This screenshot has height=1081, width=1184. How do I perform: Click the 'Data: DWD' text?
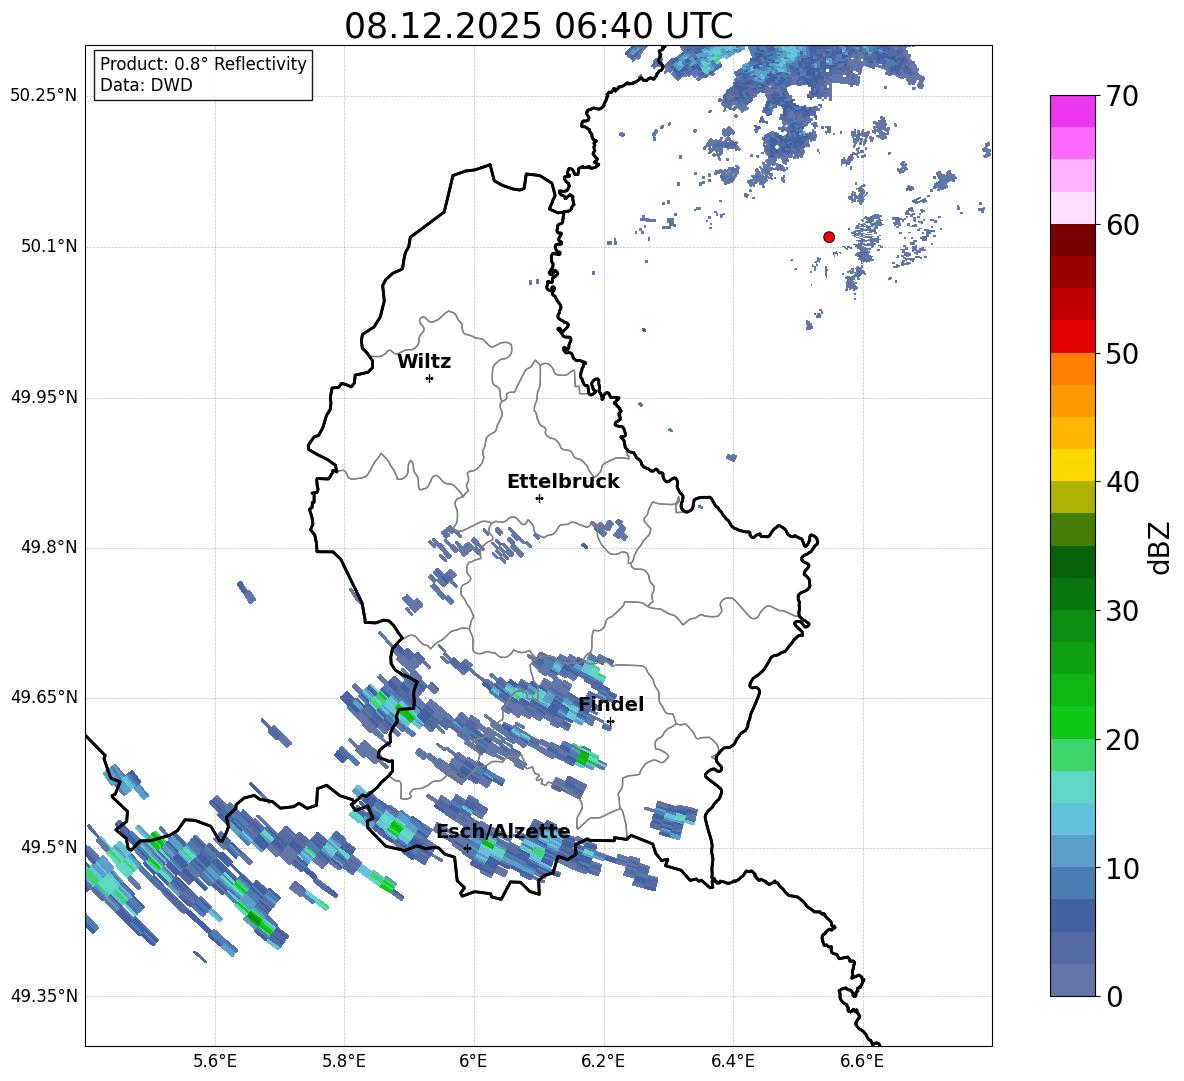[146, 85]
